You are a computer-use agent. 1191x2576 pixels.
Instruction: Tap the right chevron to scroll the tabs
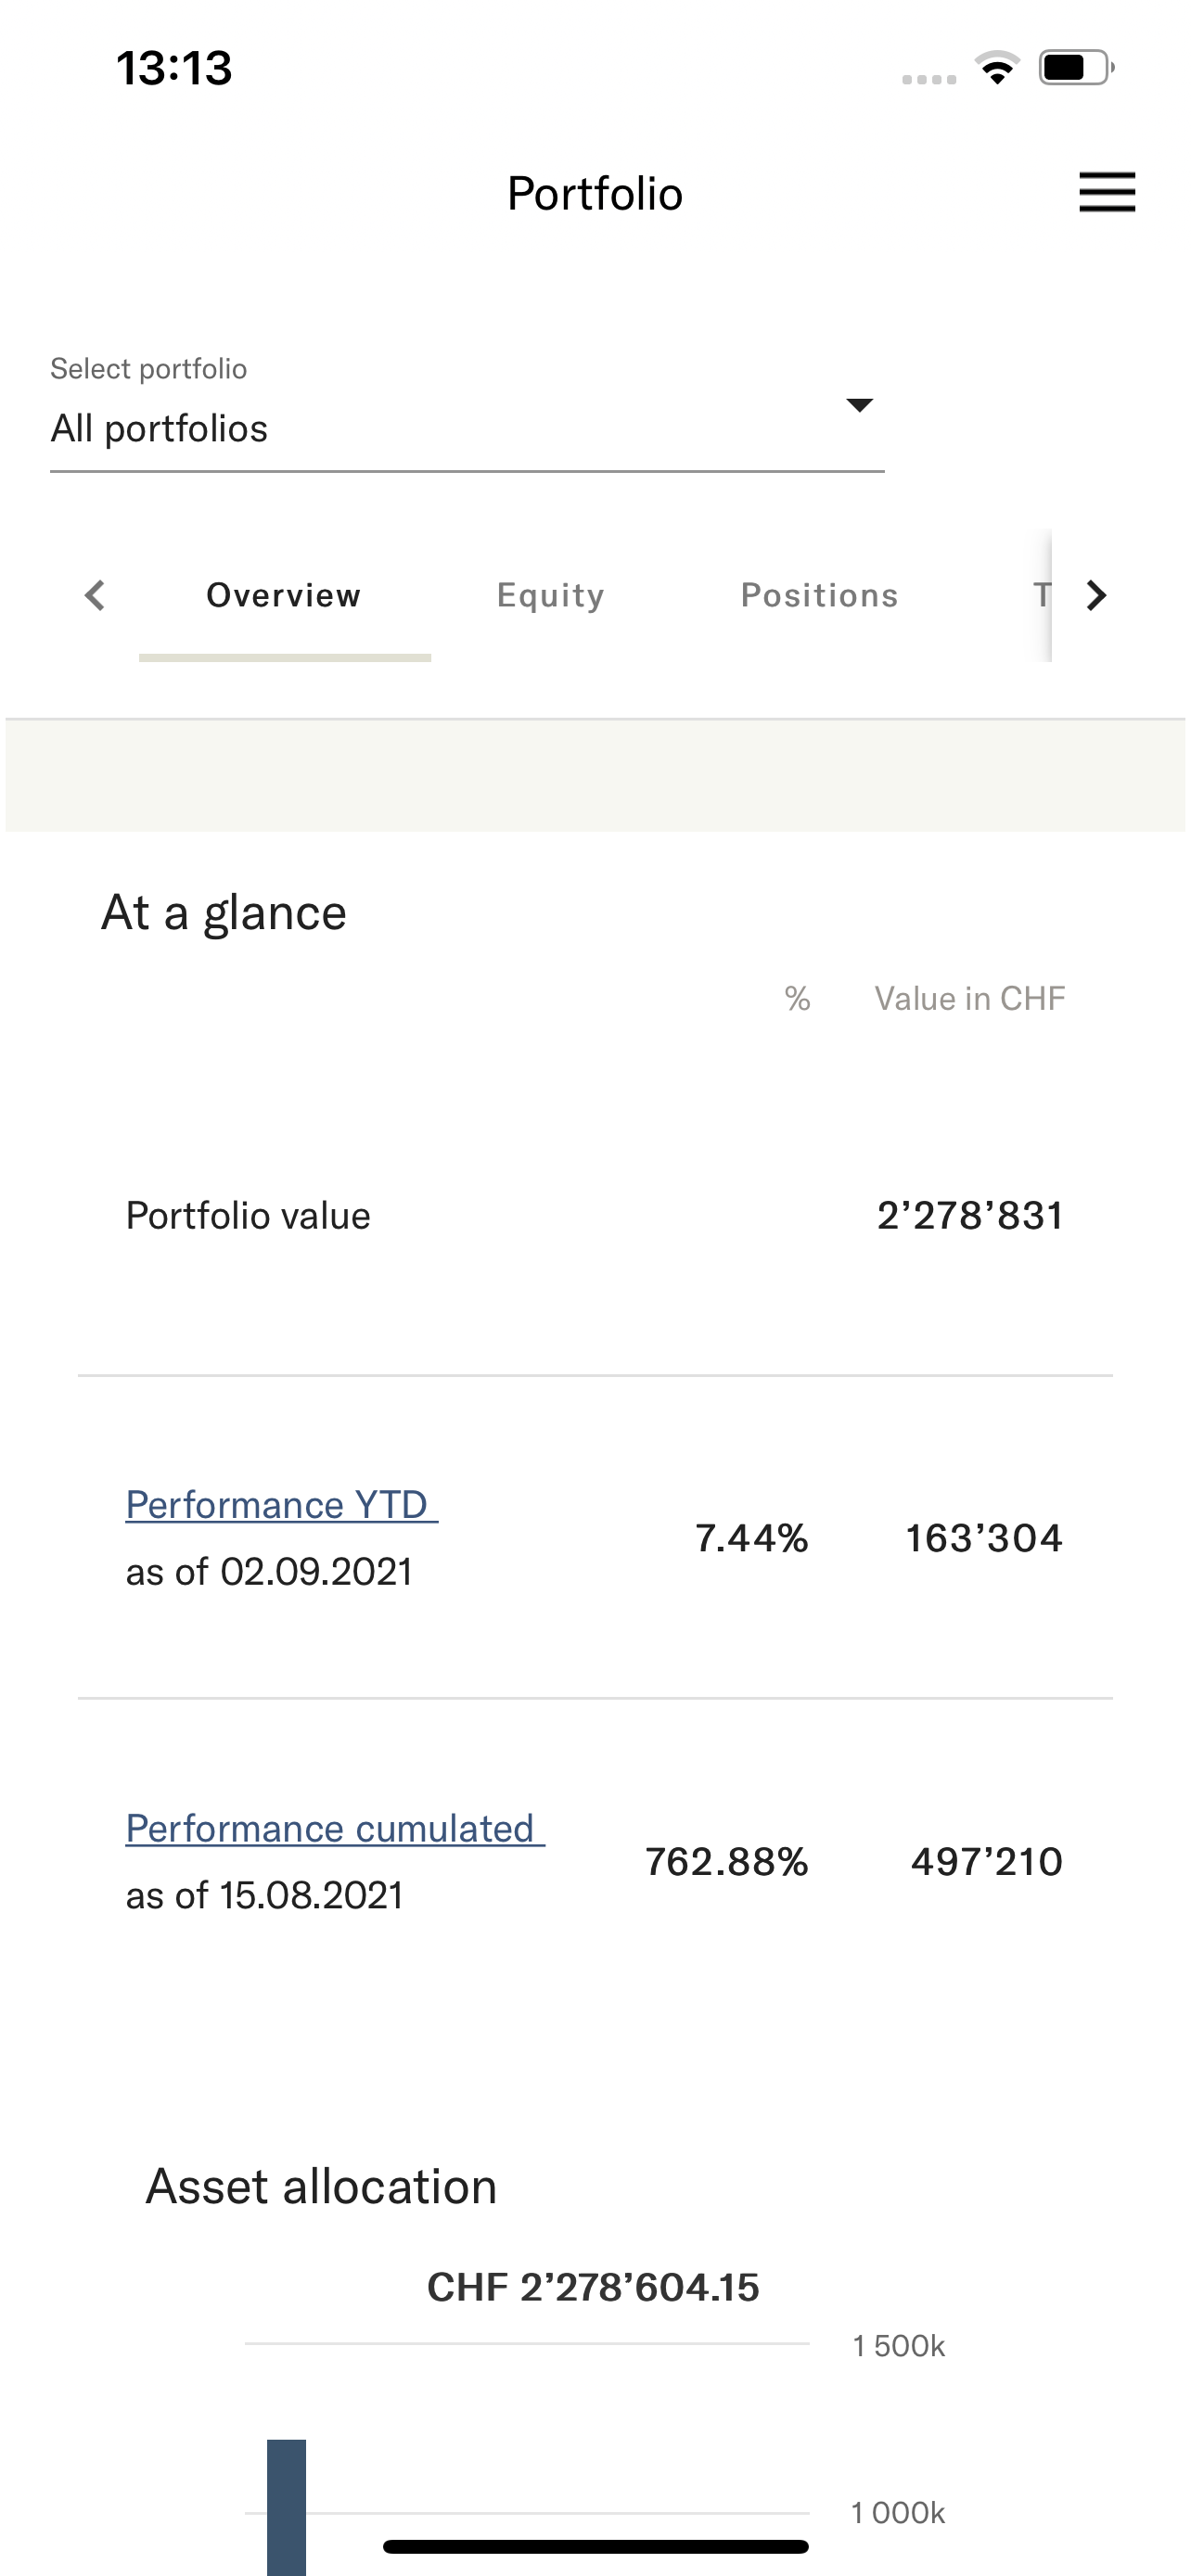(1097, 596)
